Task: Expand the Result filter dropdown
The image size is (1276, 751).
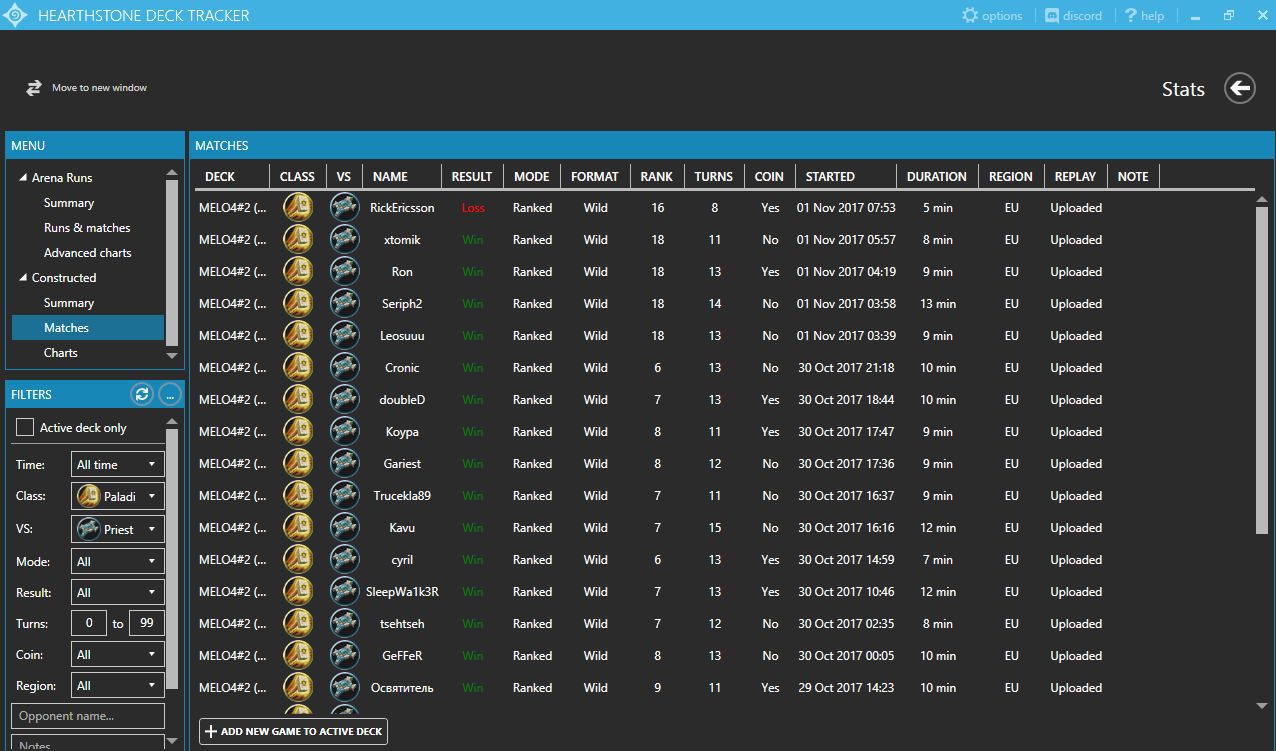Action: 117,593
